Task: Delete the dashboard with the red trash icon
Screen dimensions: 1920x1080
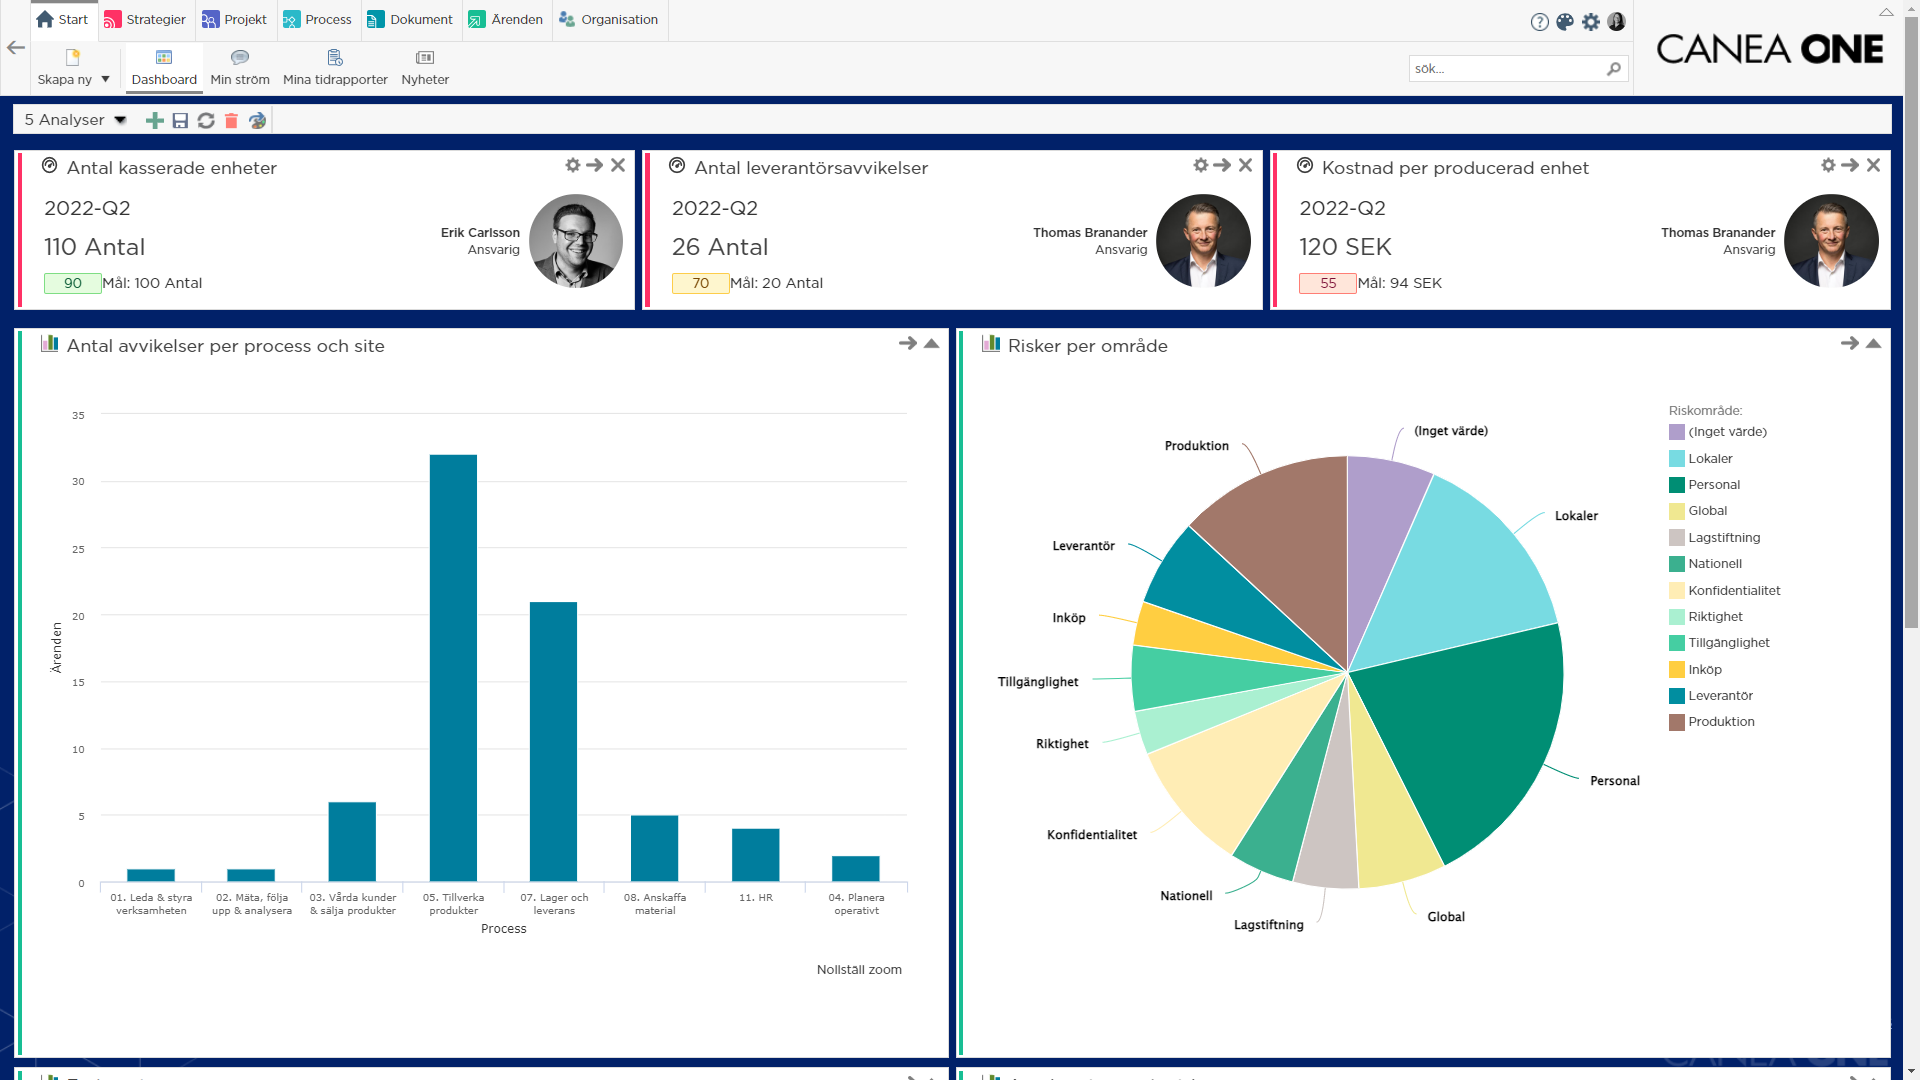Action: (x=231, y=121)
